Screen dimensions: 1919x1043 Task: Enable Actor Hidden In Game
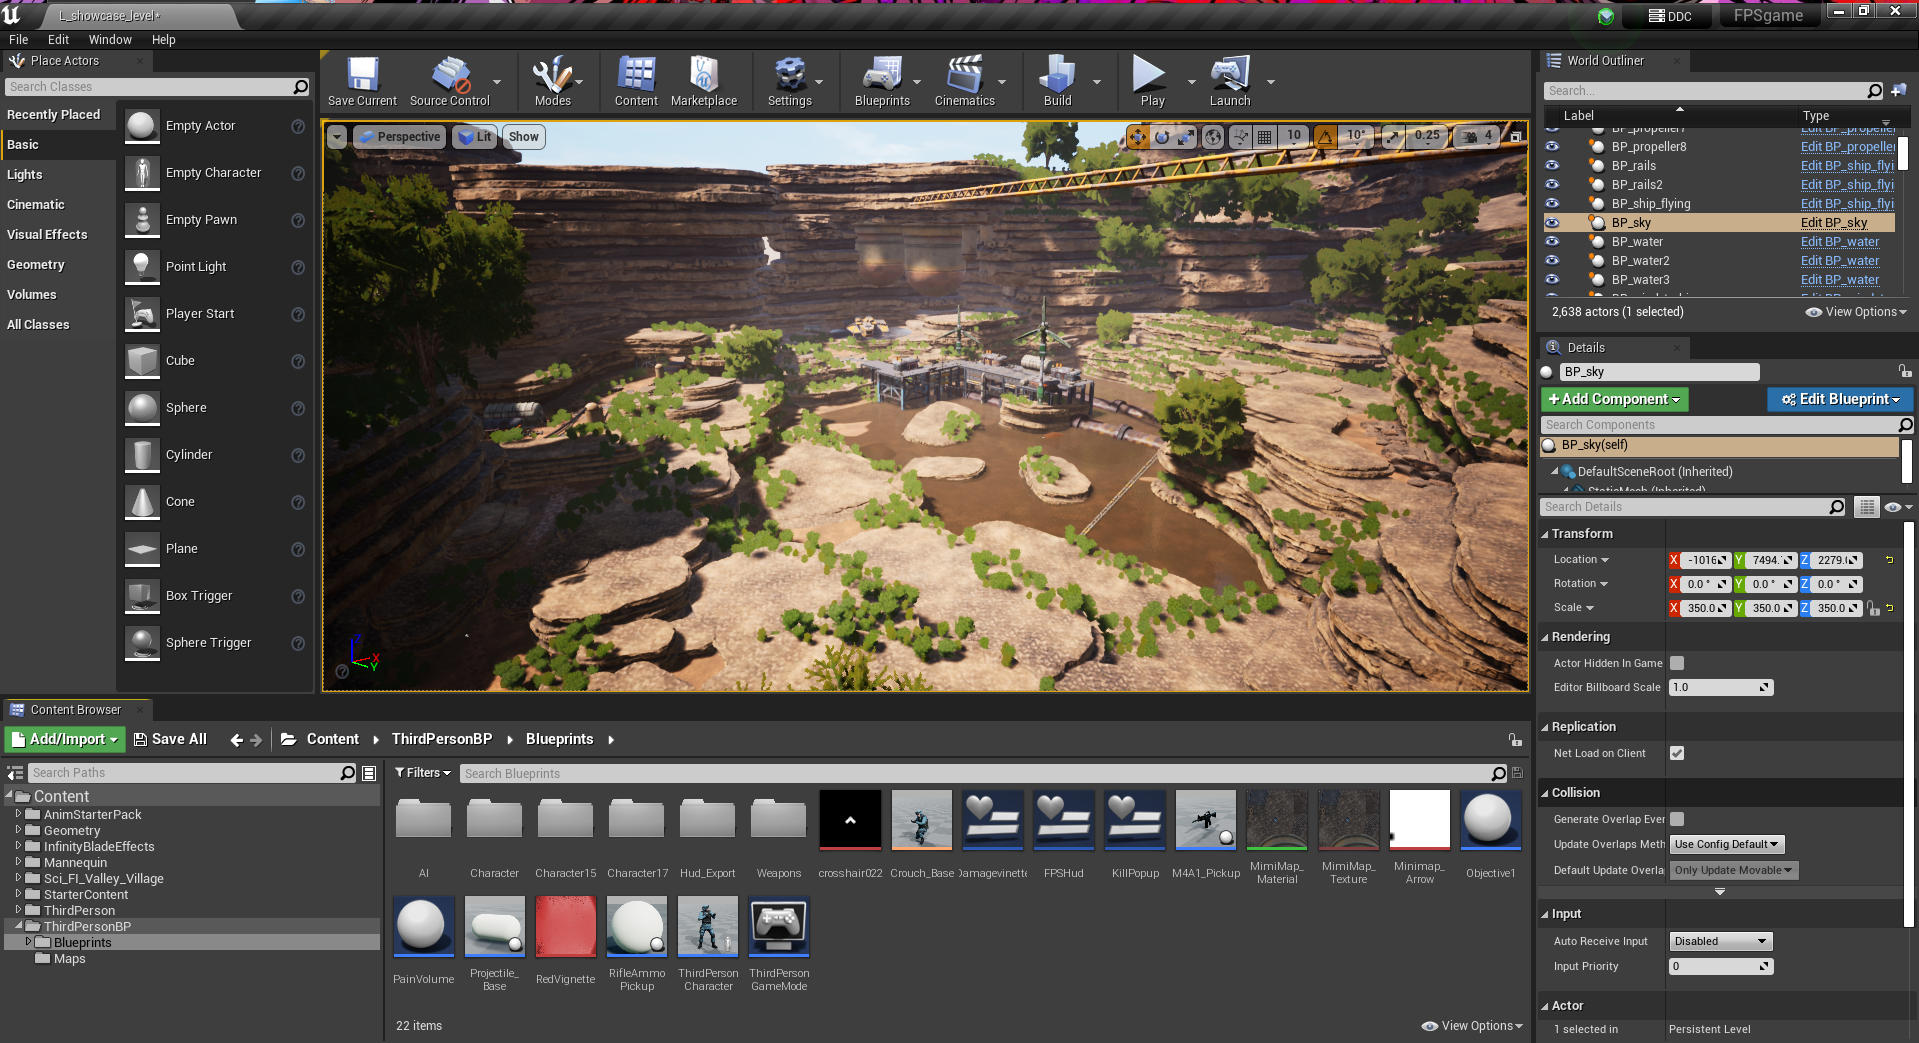pos(1676,663)
